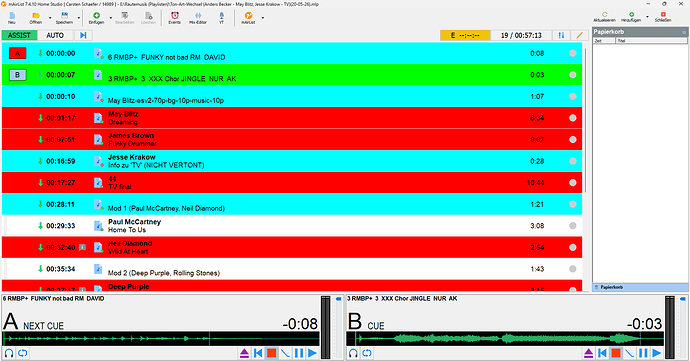Viewport: 690px width, 361px height.
Task: Pause Player B
Action: (643, 353)
